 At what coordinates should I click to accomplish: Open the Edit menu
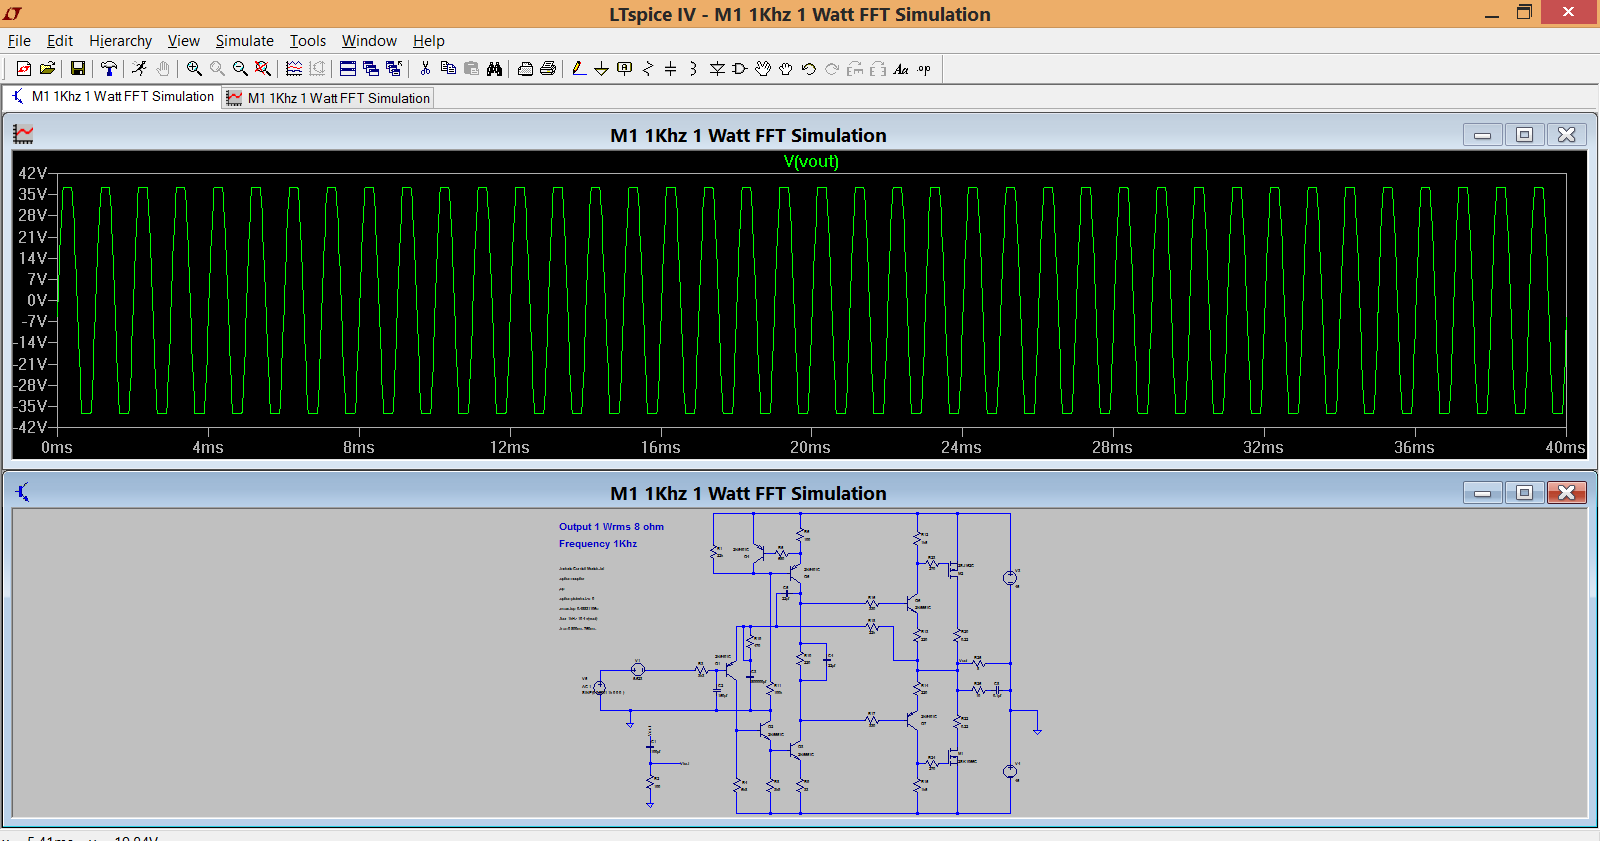60,41
